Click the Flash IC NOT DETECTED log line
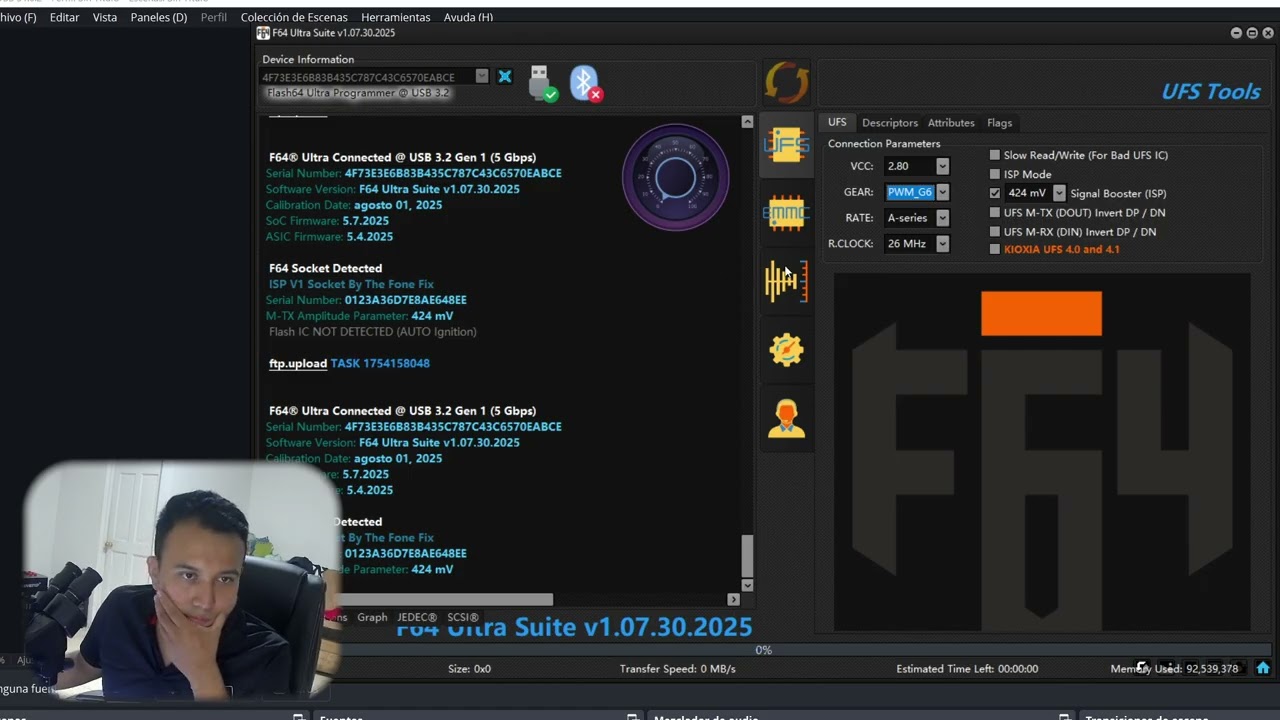This screenshot has width=1280, height=720. [x=372, y=331]
